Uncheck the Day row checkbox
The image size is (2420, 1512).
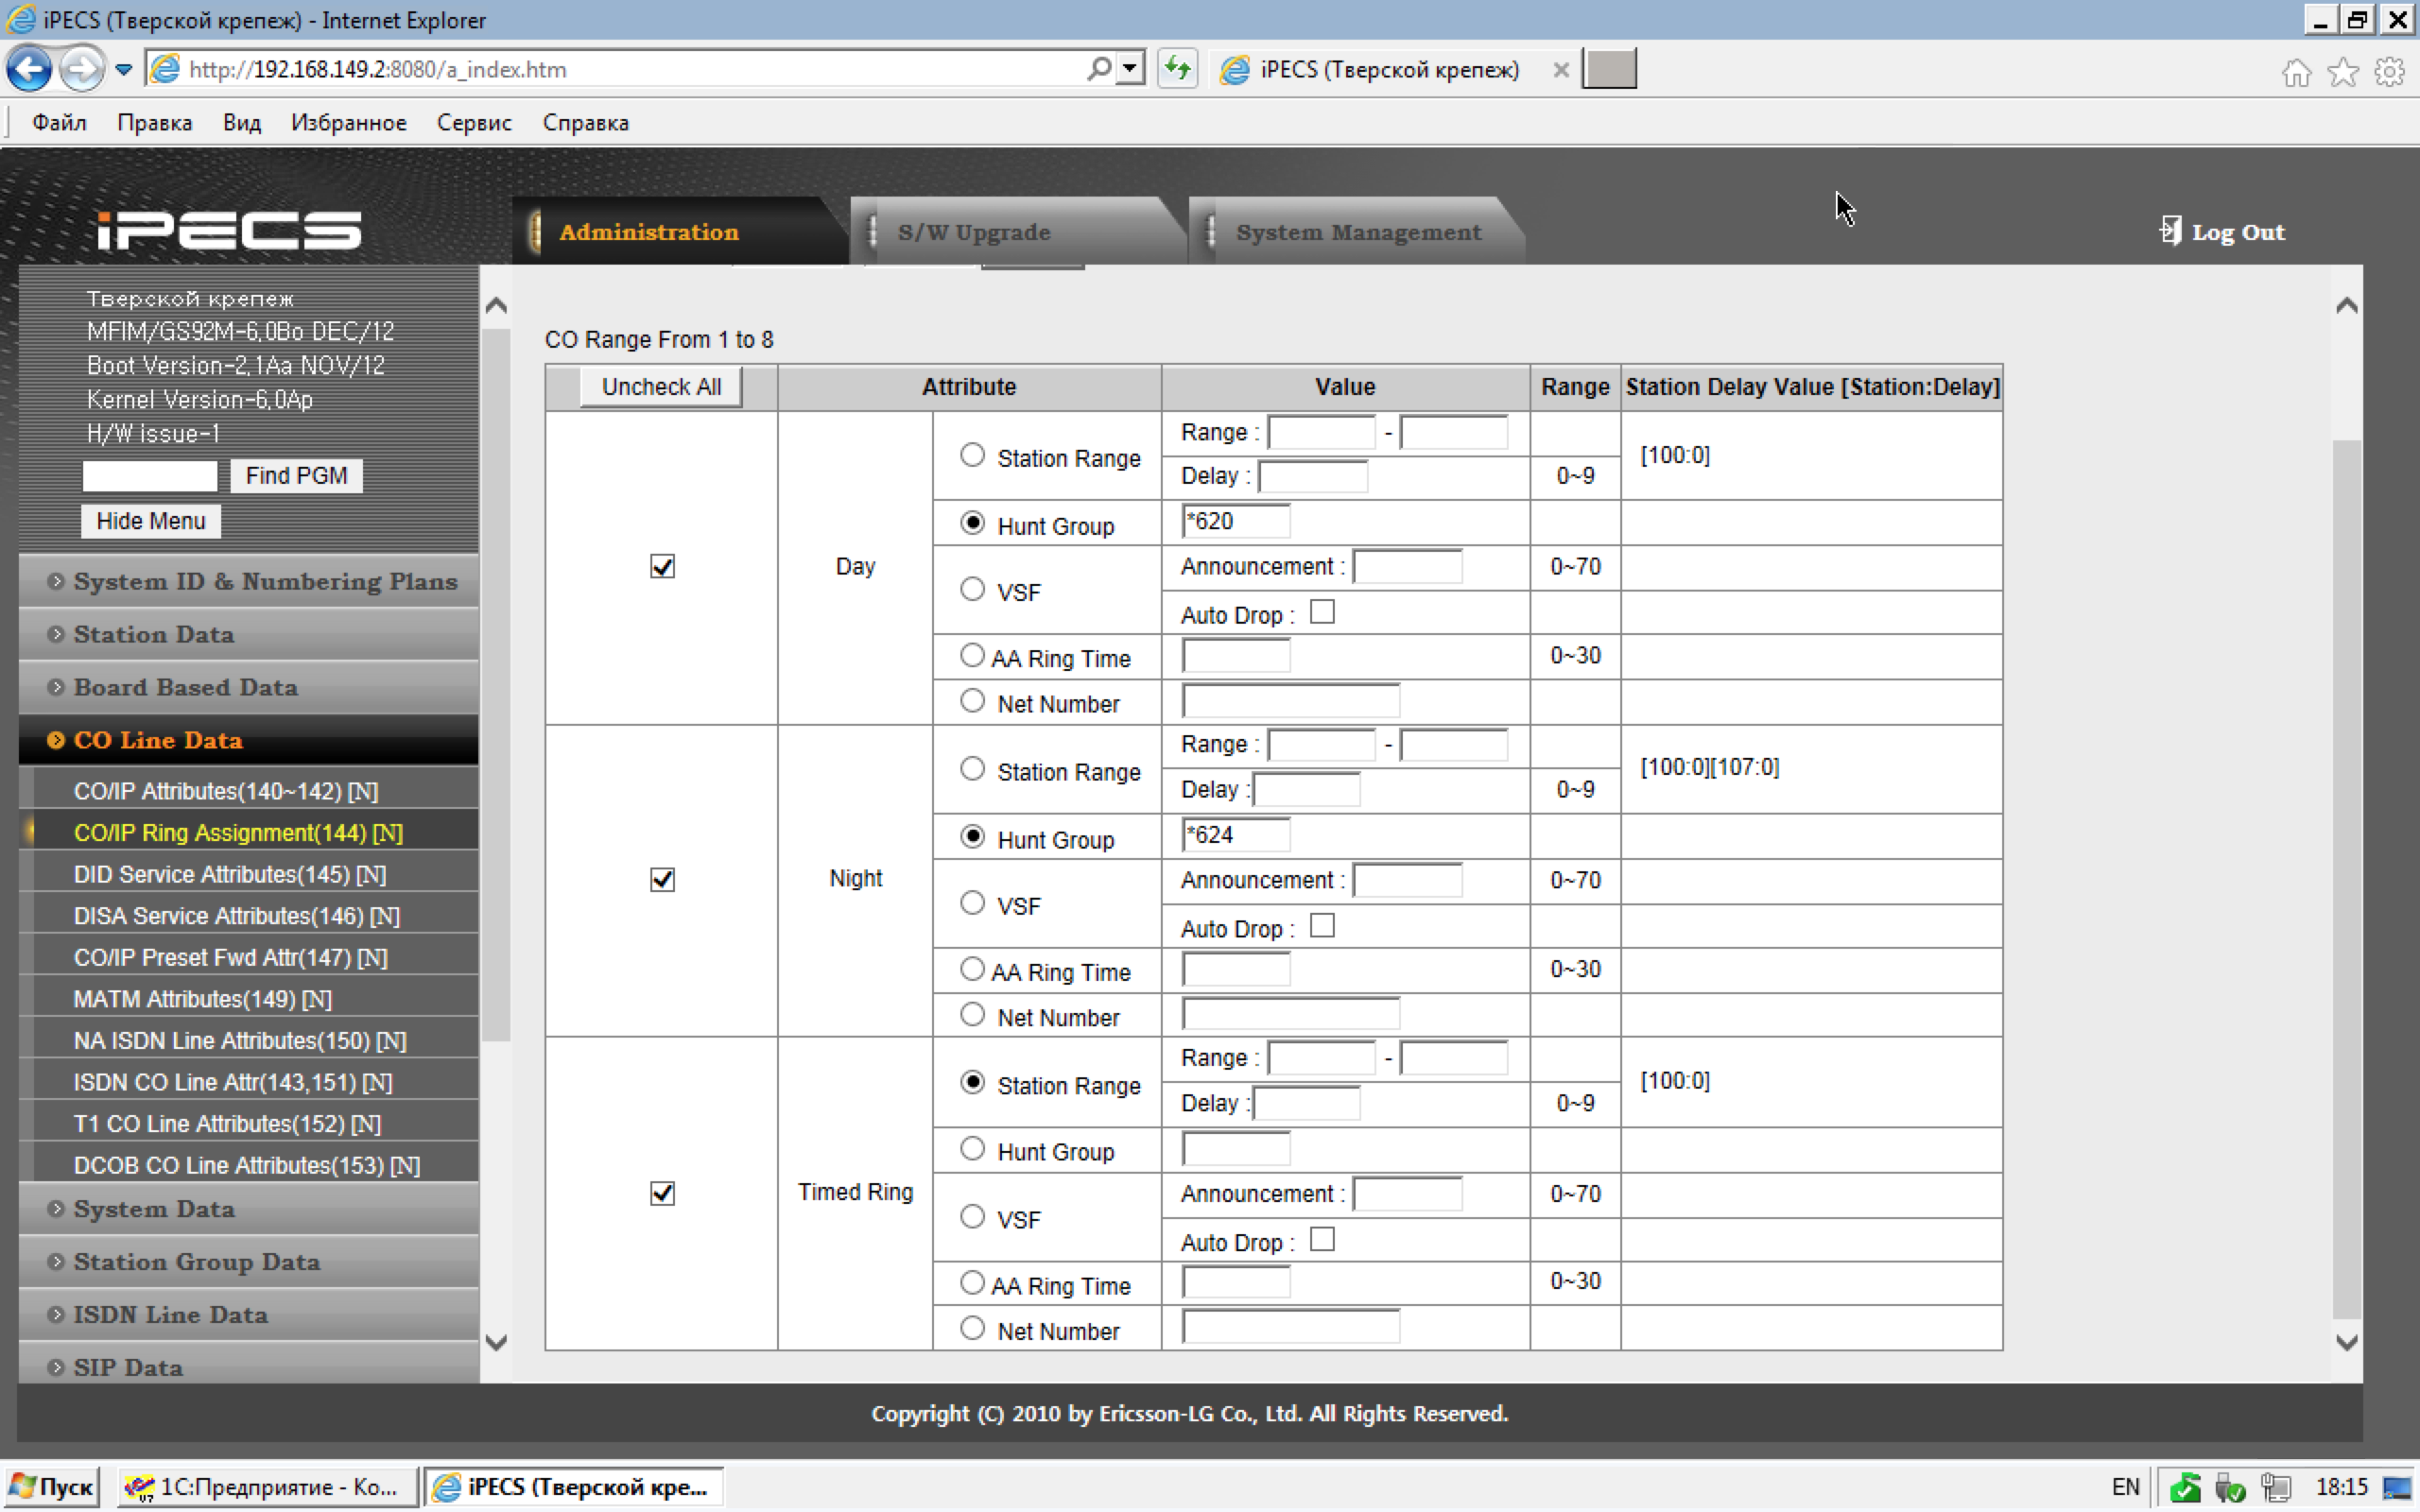(662, 567)
